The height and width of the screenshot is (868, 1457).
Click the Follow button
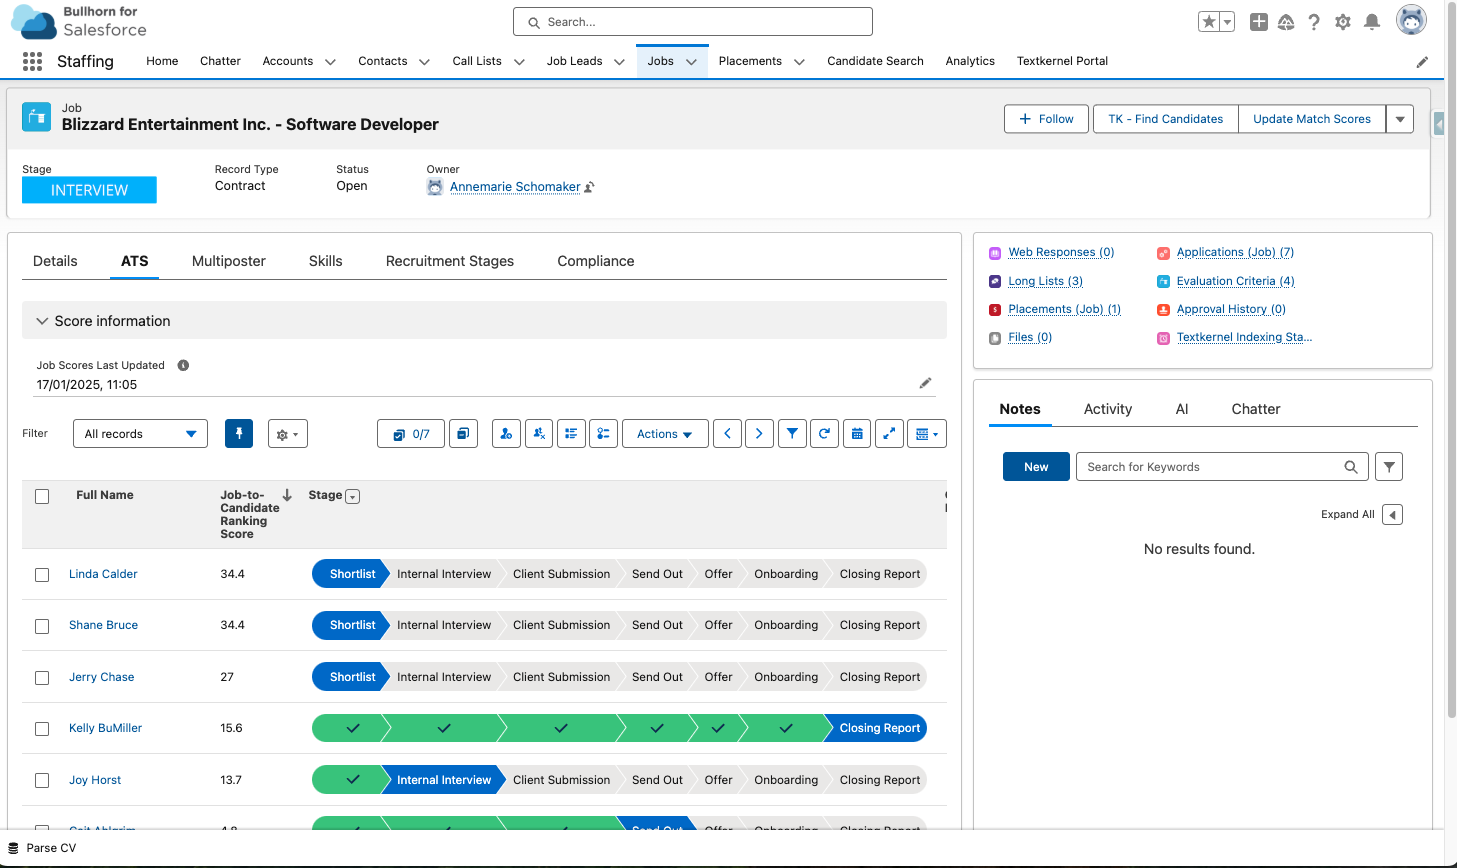[x=1046, y=119]
